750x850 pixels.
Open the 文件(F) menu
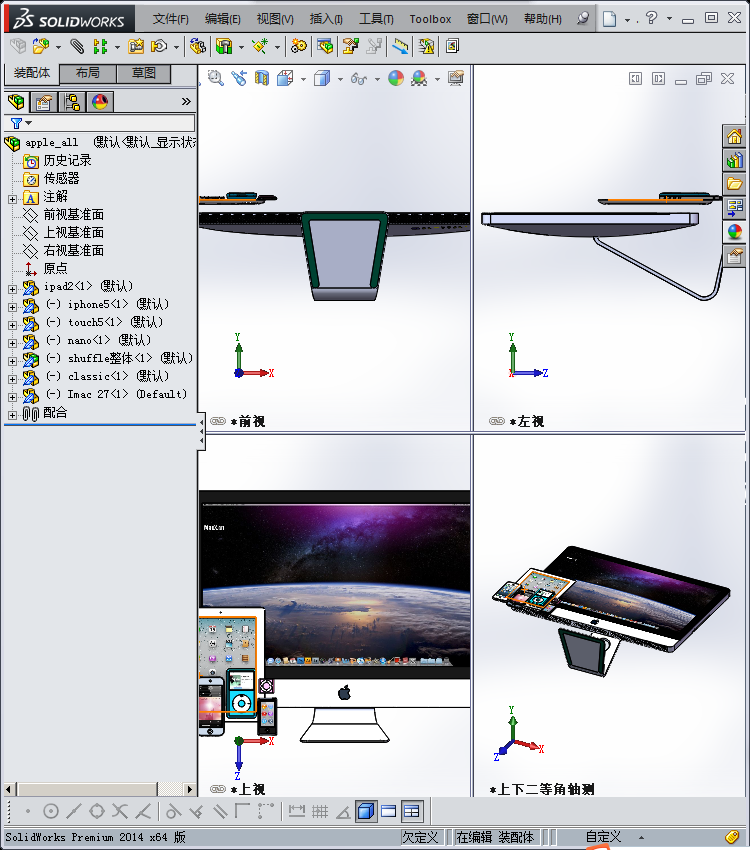(x=171, y=19)
